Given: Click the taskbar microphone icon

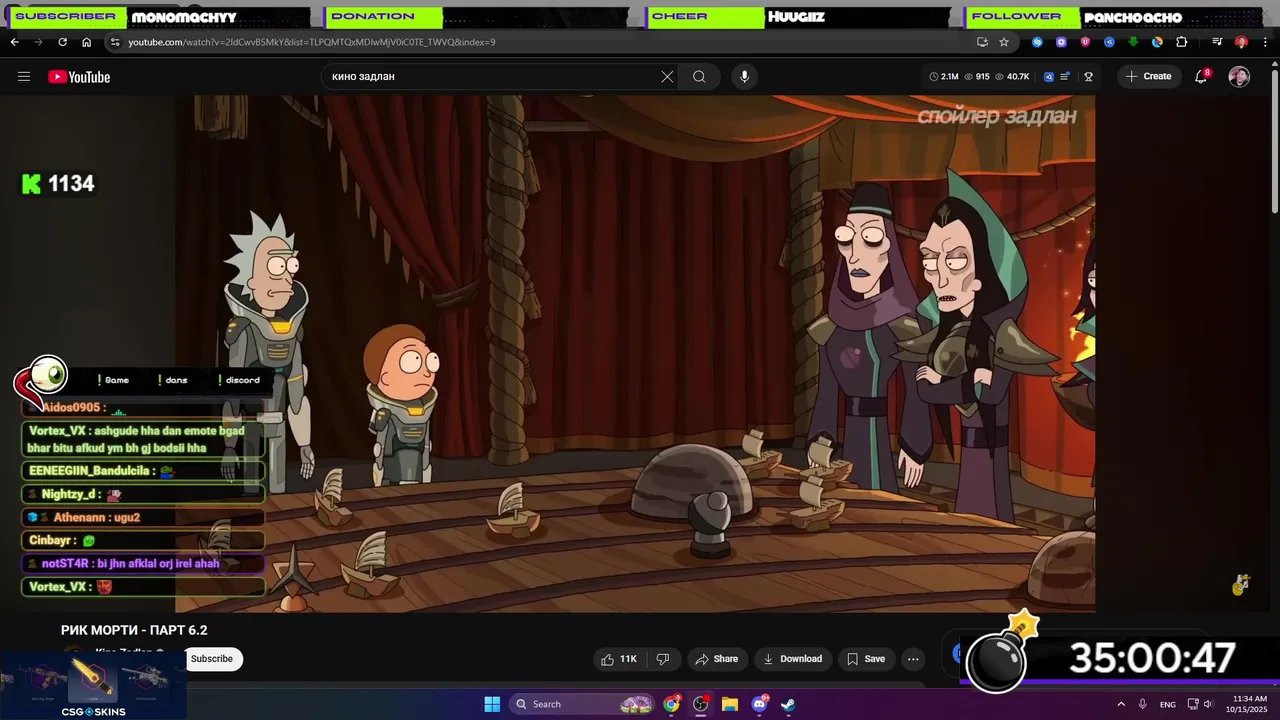Looking at the screenshot, I should coord(1143,704).
